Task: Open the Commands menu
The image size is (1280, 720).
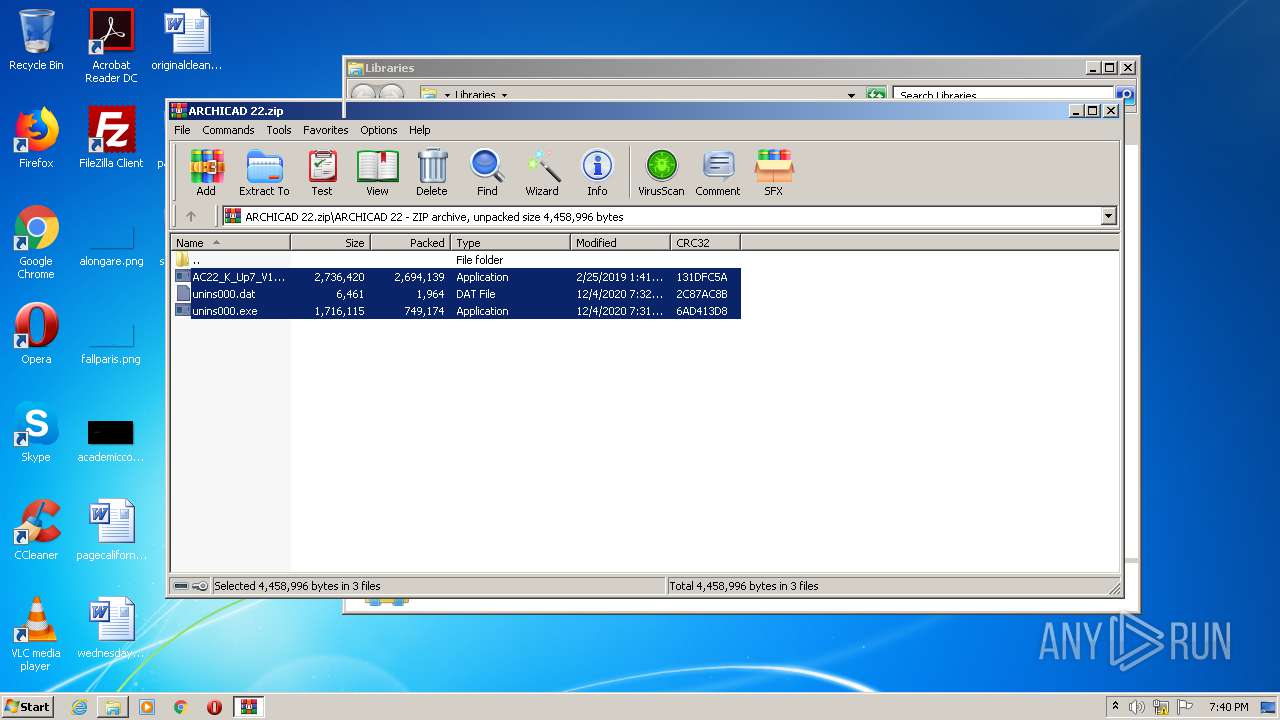Action: [x=228, y=130]
